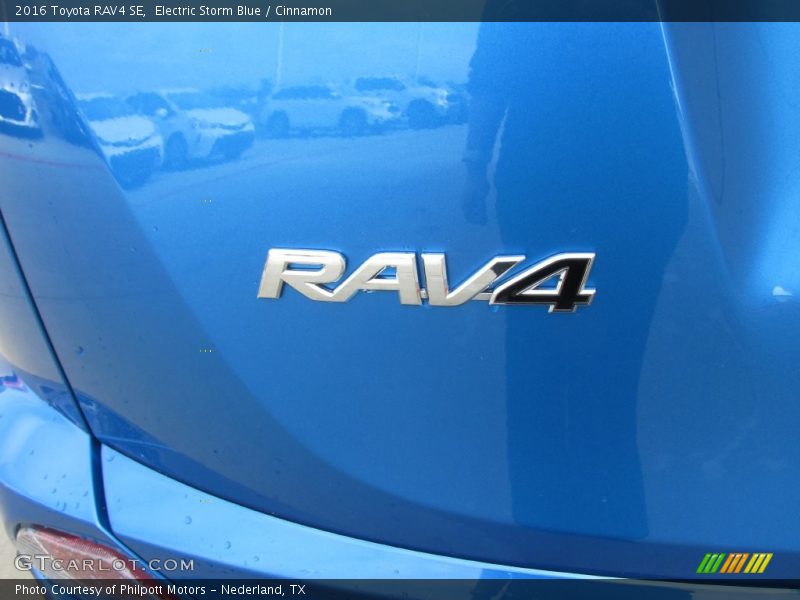This screenshot has height=600, width=800.
Task: Click the "2016 Toyota RAV4 SE" caption text
Action: tap(80, 11)
